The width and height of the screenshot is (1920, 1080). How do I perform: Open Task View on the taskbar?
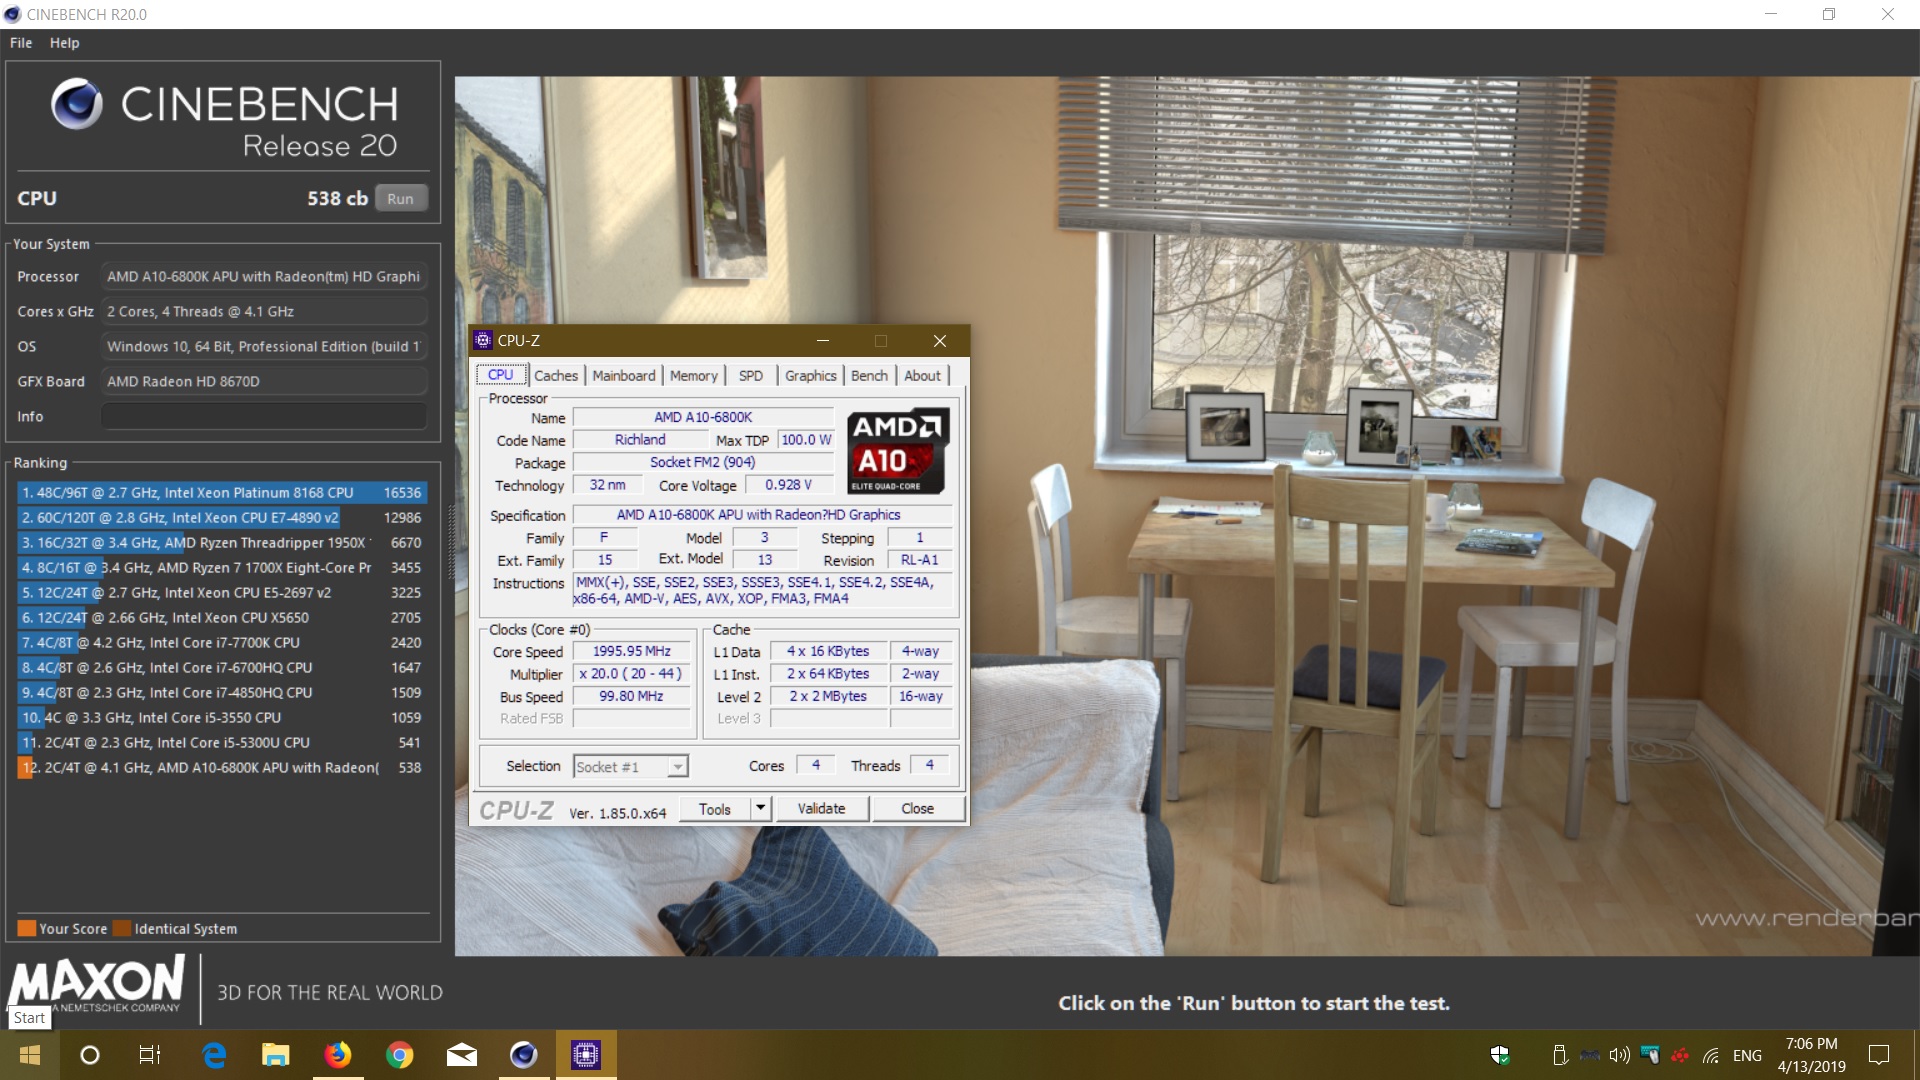click(x=149, y=1055)
